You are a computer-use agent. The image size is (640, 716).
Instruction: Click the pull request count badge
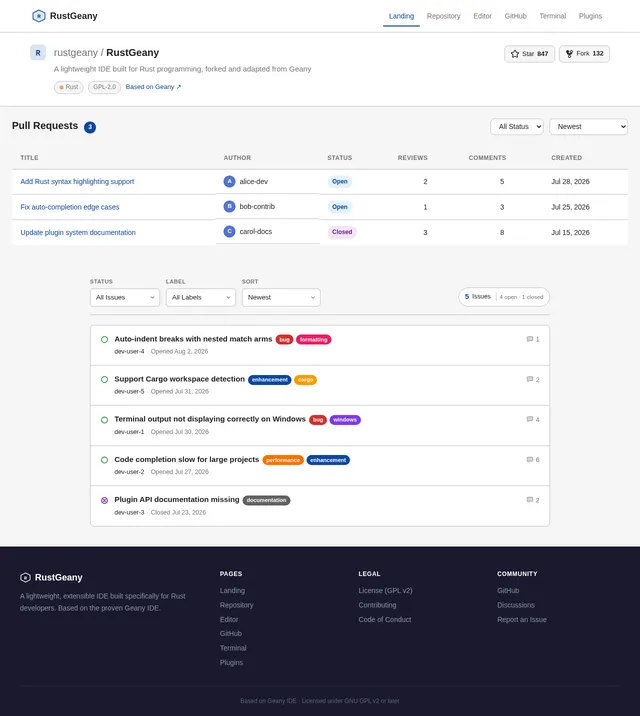[90, 127]
